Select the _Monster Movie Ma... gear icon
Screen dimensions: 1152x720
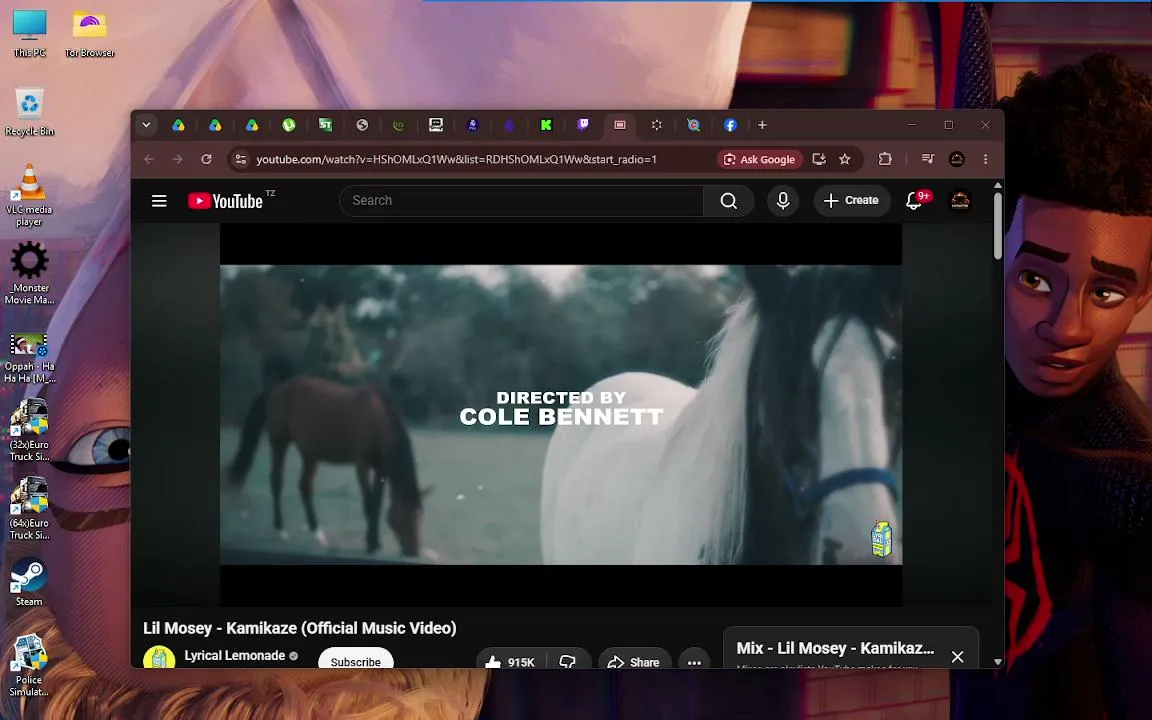pyautogui.click(x=29, y=273)
